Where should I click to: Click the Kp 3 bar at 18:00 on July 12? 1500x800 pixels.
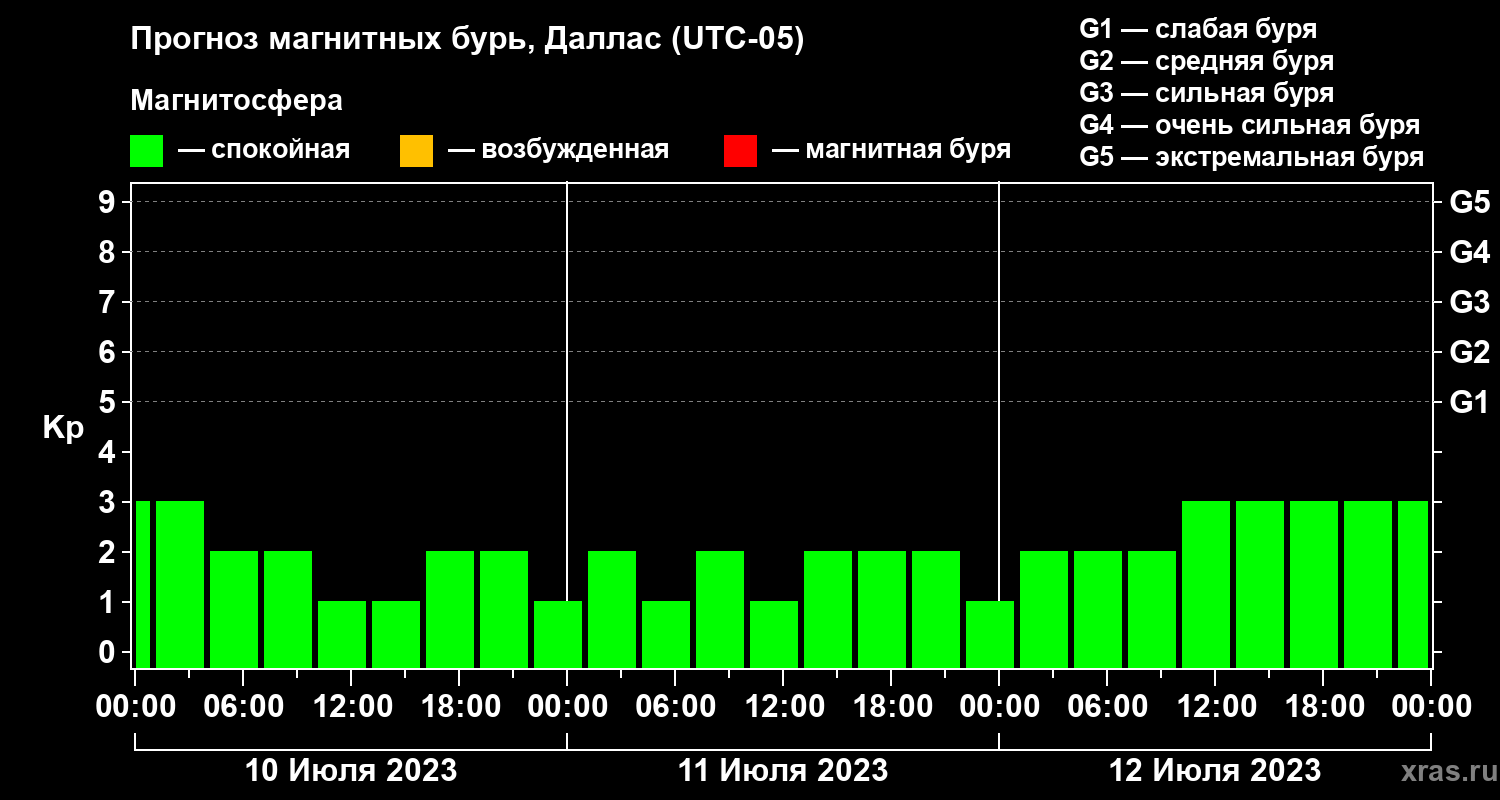coord(1314,584)
